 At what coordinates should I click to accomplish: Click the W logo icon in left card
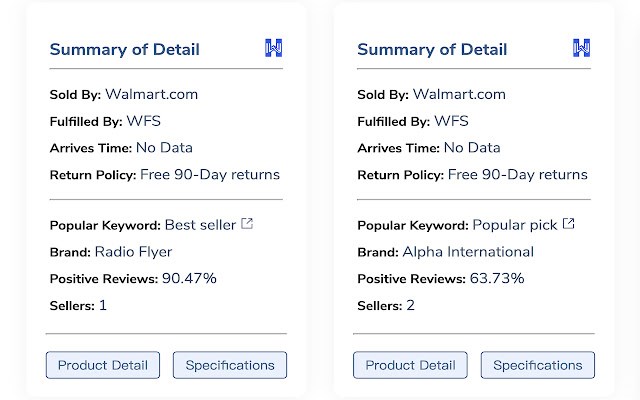point(274,48)
